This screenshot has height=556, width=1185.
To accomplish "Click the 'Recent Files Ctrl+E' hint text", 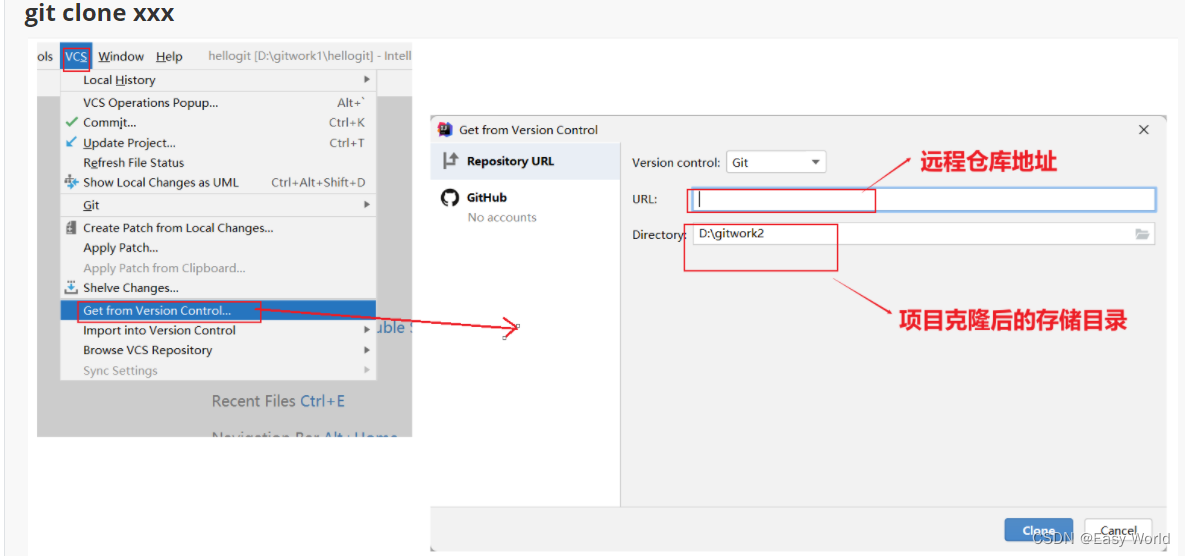I will (278, 401).
